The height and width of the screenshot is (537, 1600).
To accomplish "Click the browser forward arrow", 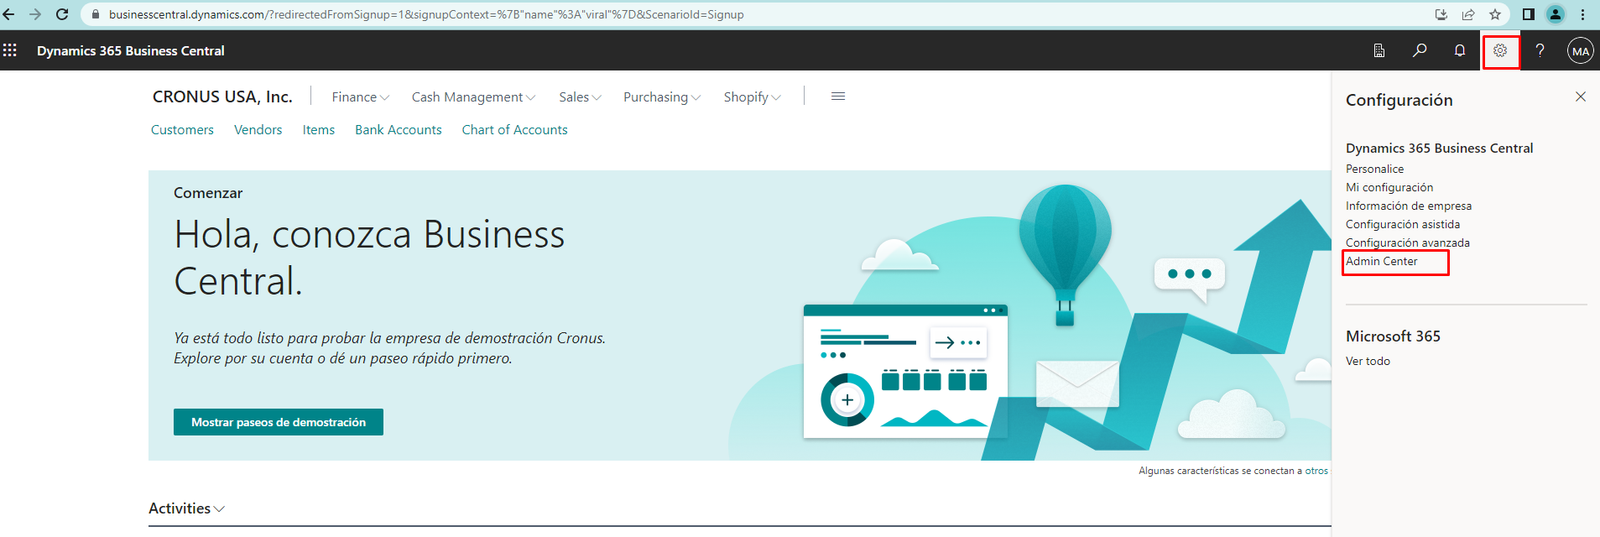I will (35, 14).
